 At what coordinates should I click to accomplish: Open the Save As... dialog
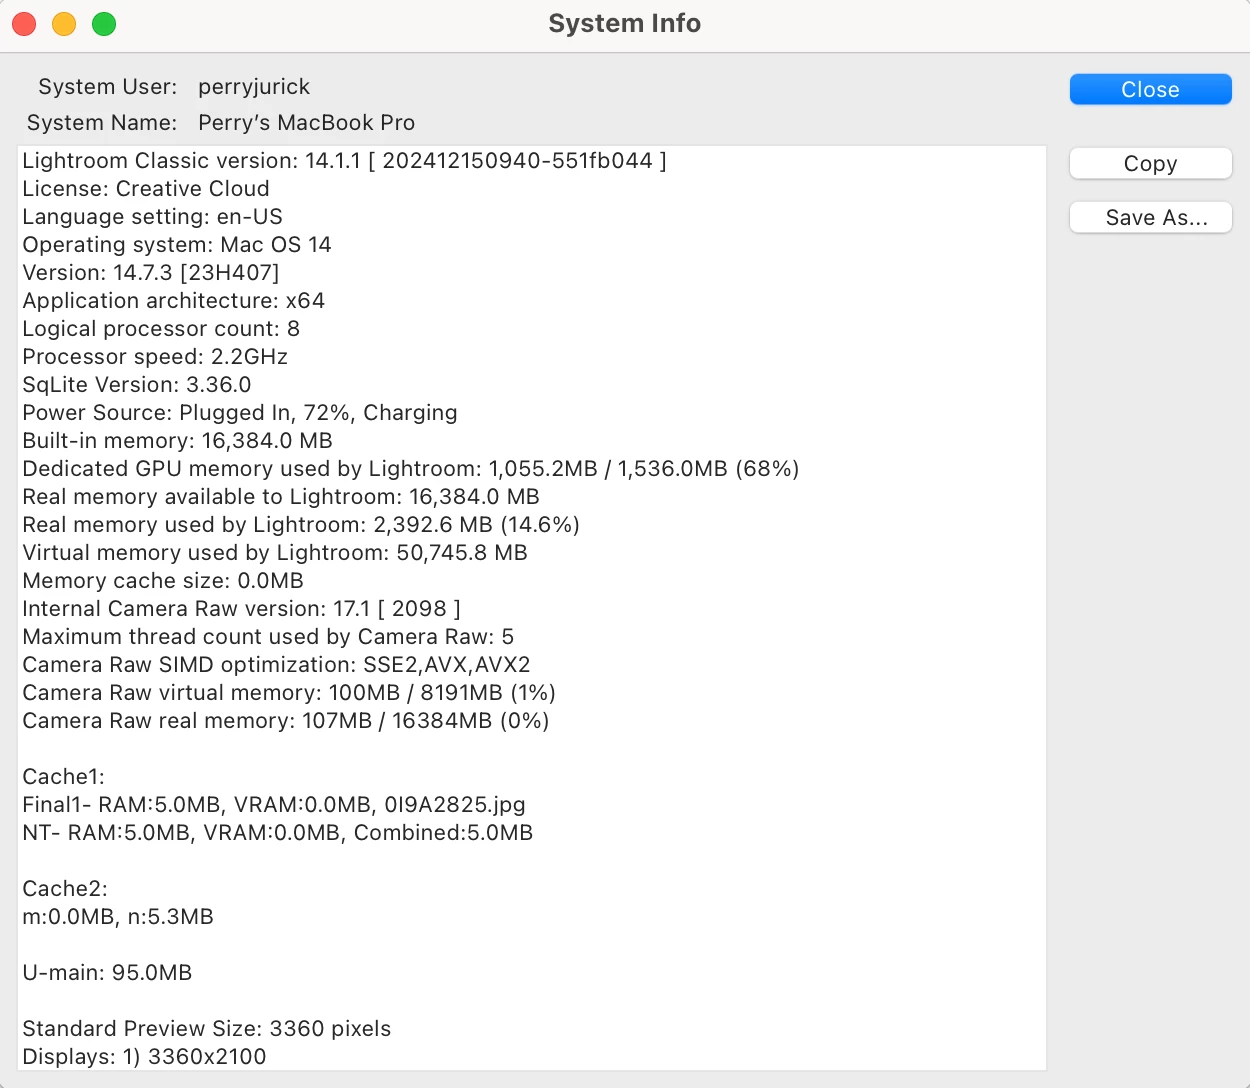(1150, 217)
